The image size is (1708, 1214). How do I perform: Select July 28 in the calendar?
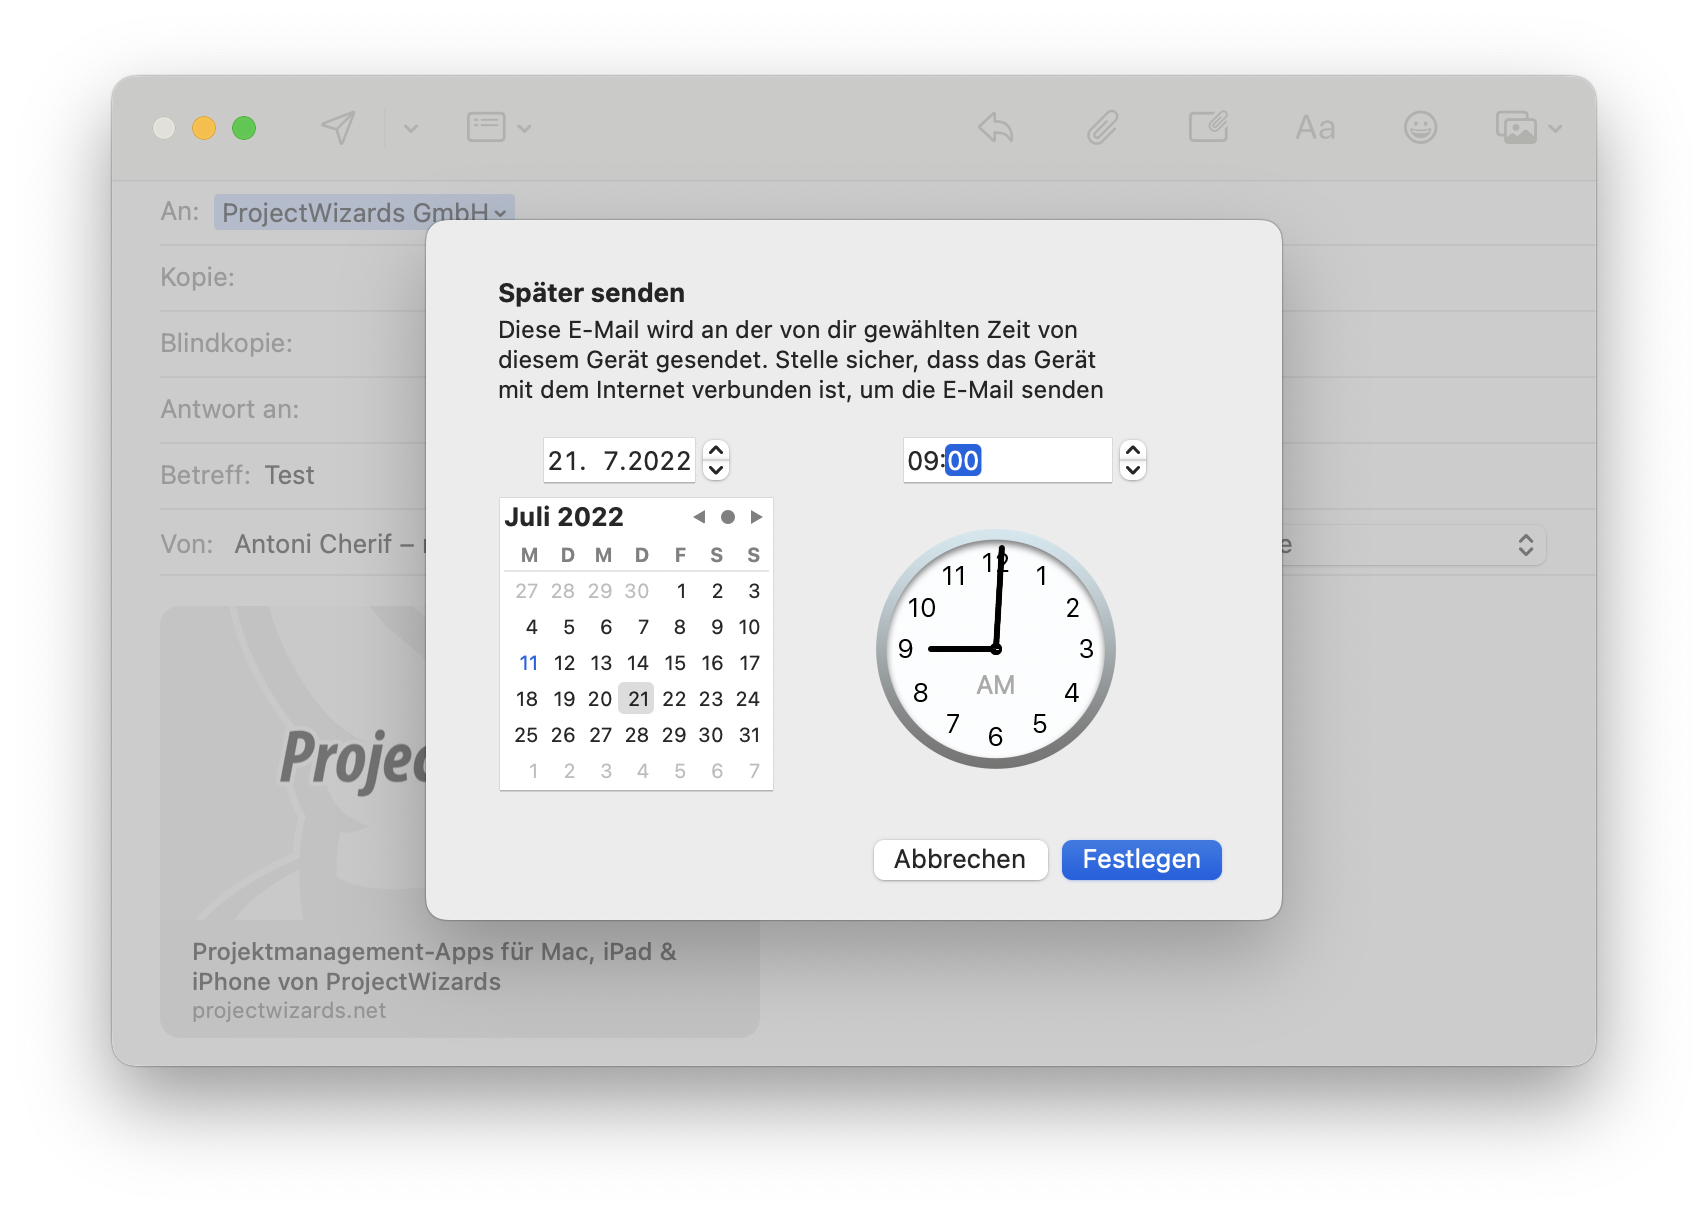coord(637,735)
